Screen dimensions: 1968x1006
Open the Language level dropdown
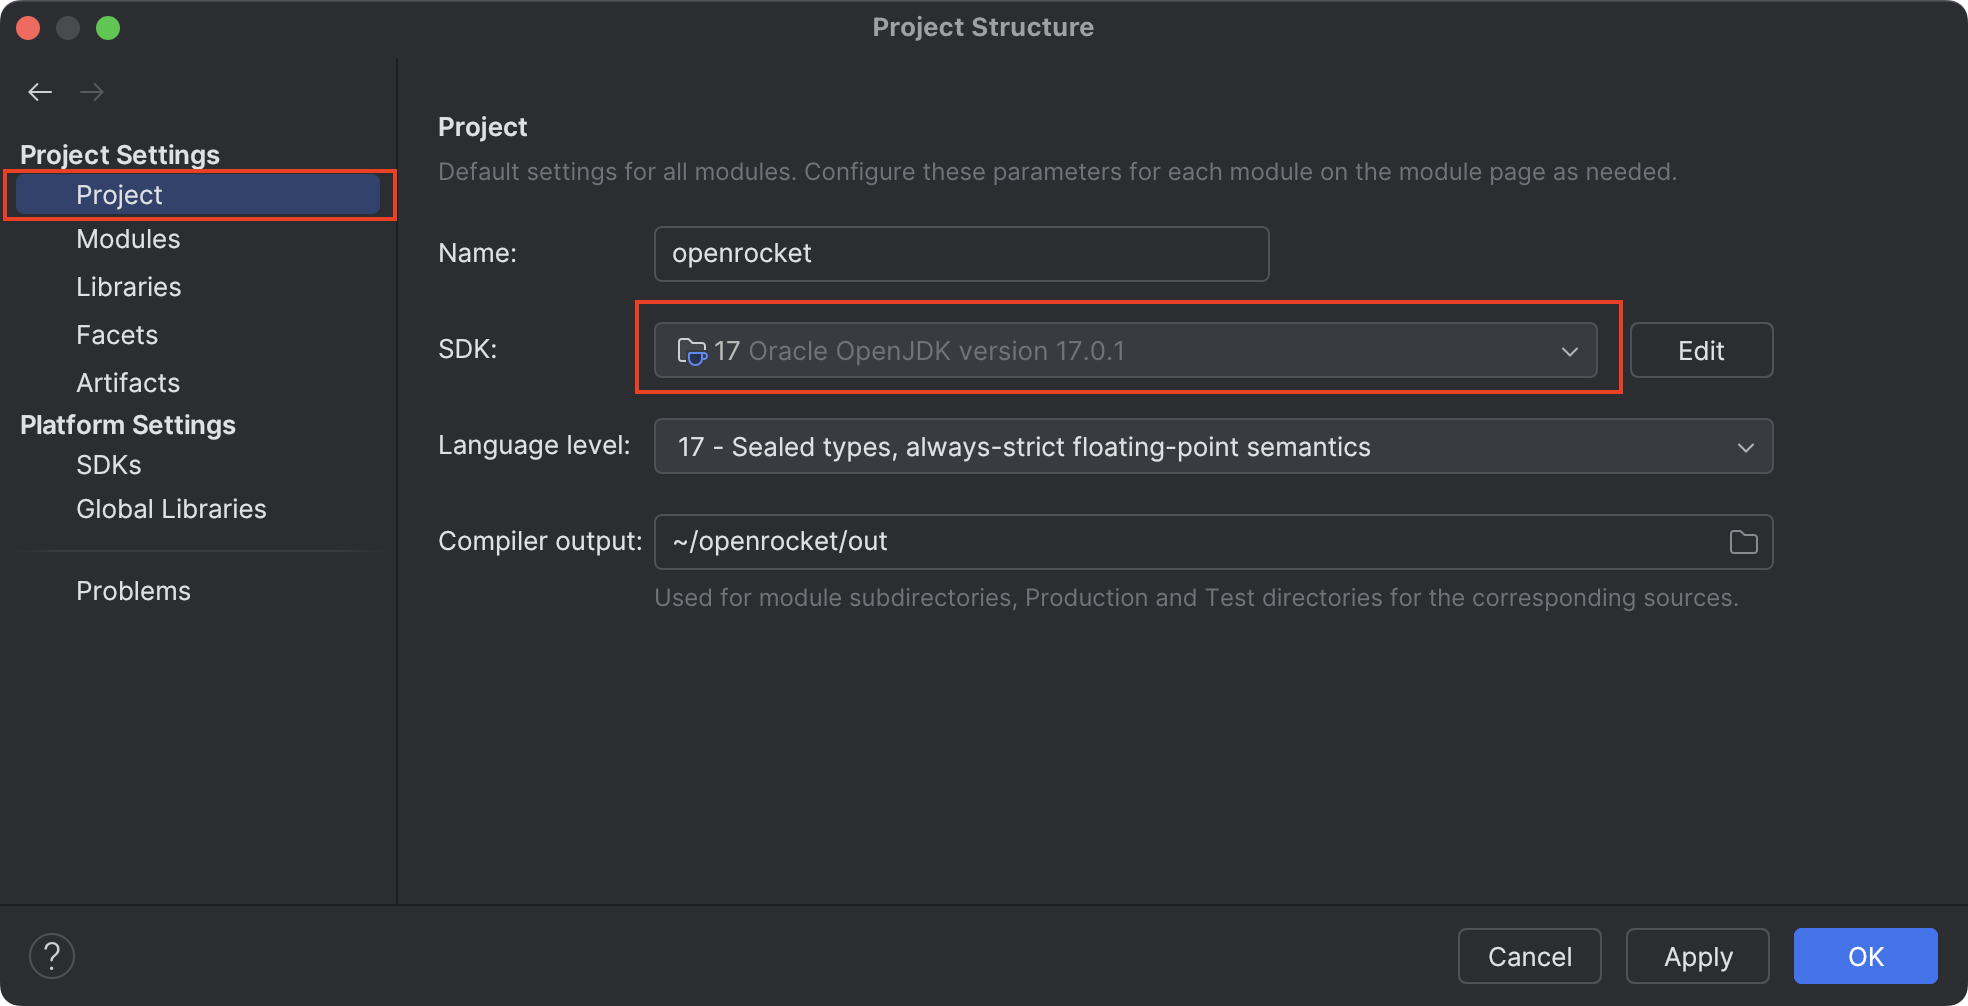[1212, 446]
